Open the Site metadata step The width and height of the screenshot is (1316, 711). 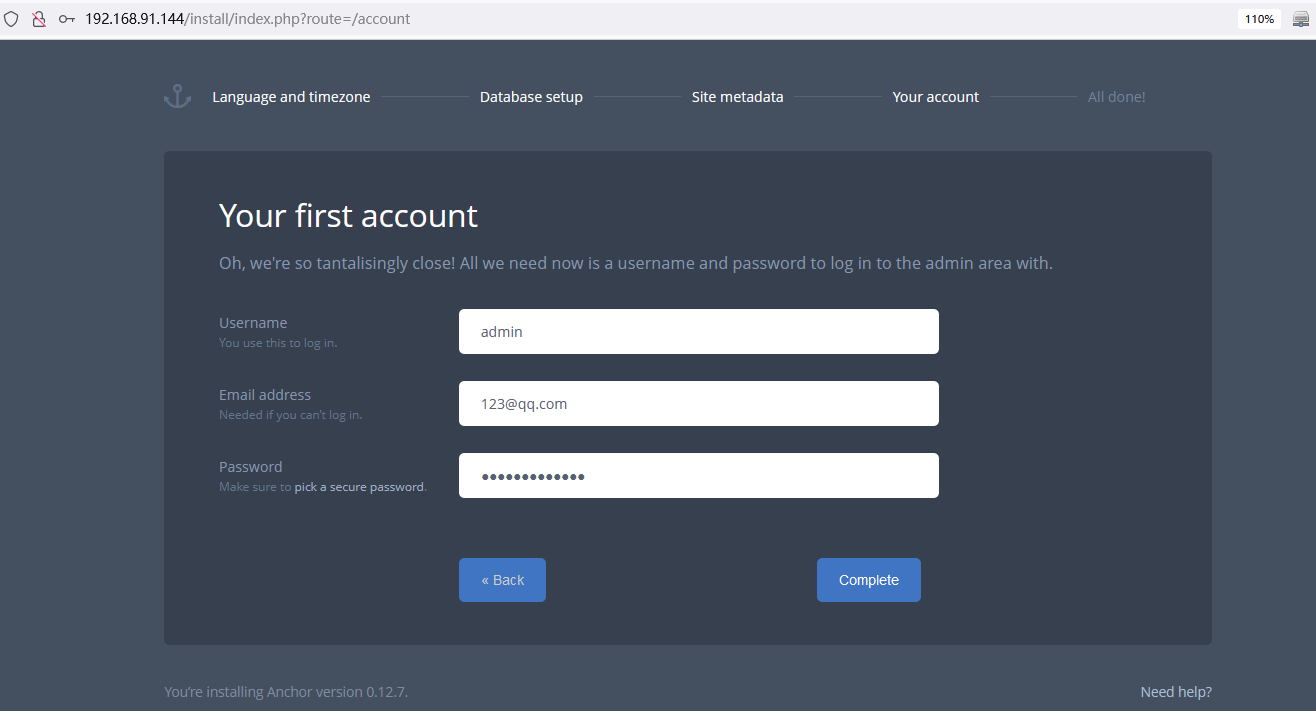point(738,97)
